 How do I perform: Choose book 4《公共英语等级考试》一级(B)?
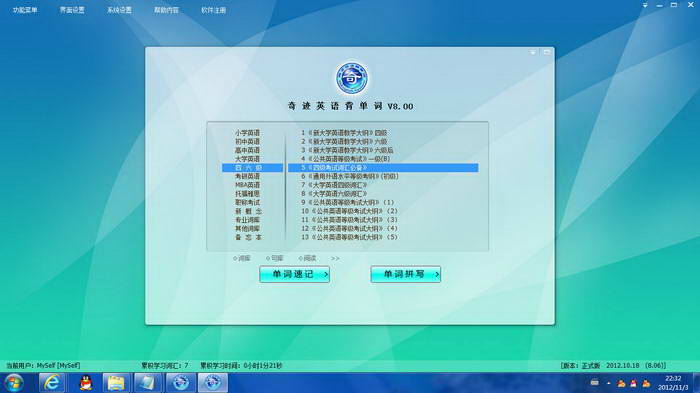pyautogui.click(x=346, y=159)
